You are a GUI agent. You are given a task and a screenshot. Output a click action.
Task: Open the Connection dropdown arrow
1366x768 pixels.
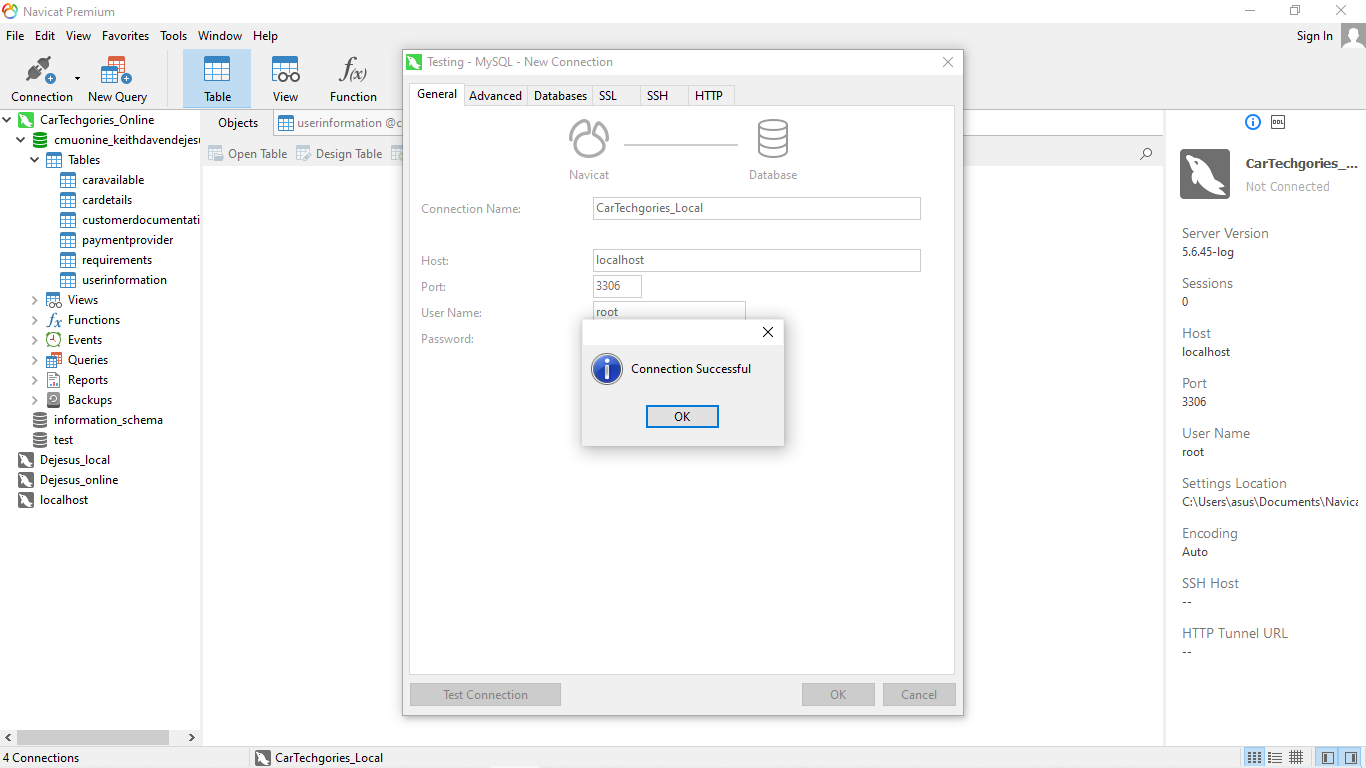pyautogui.click(x=77, y=78)
